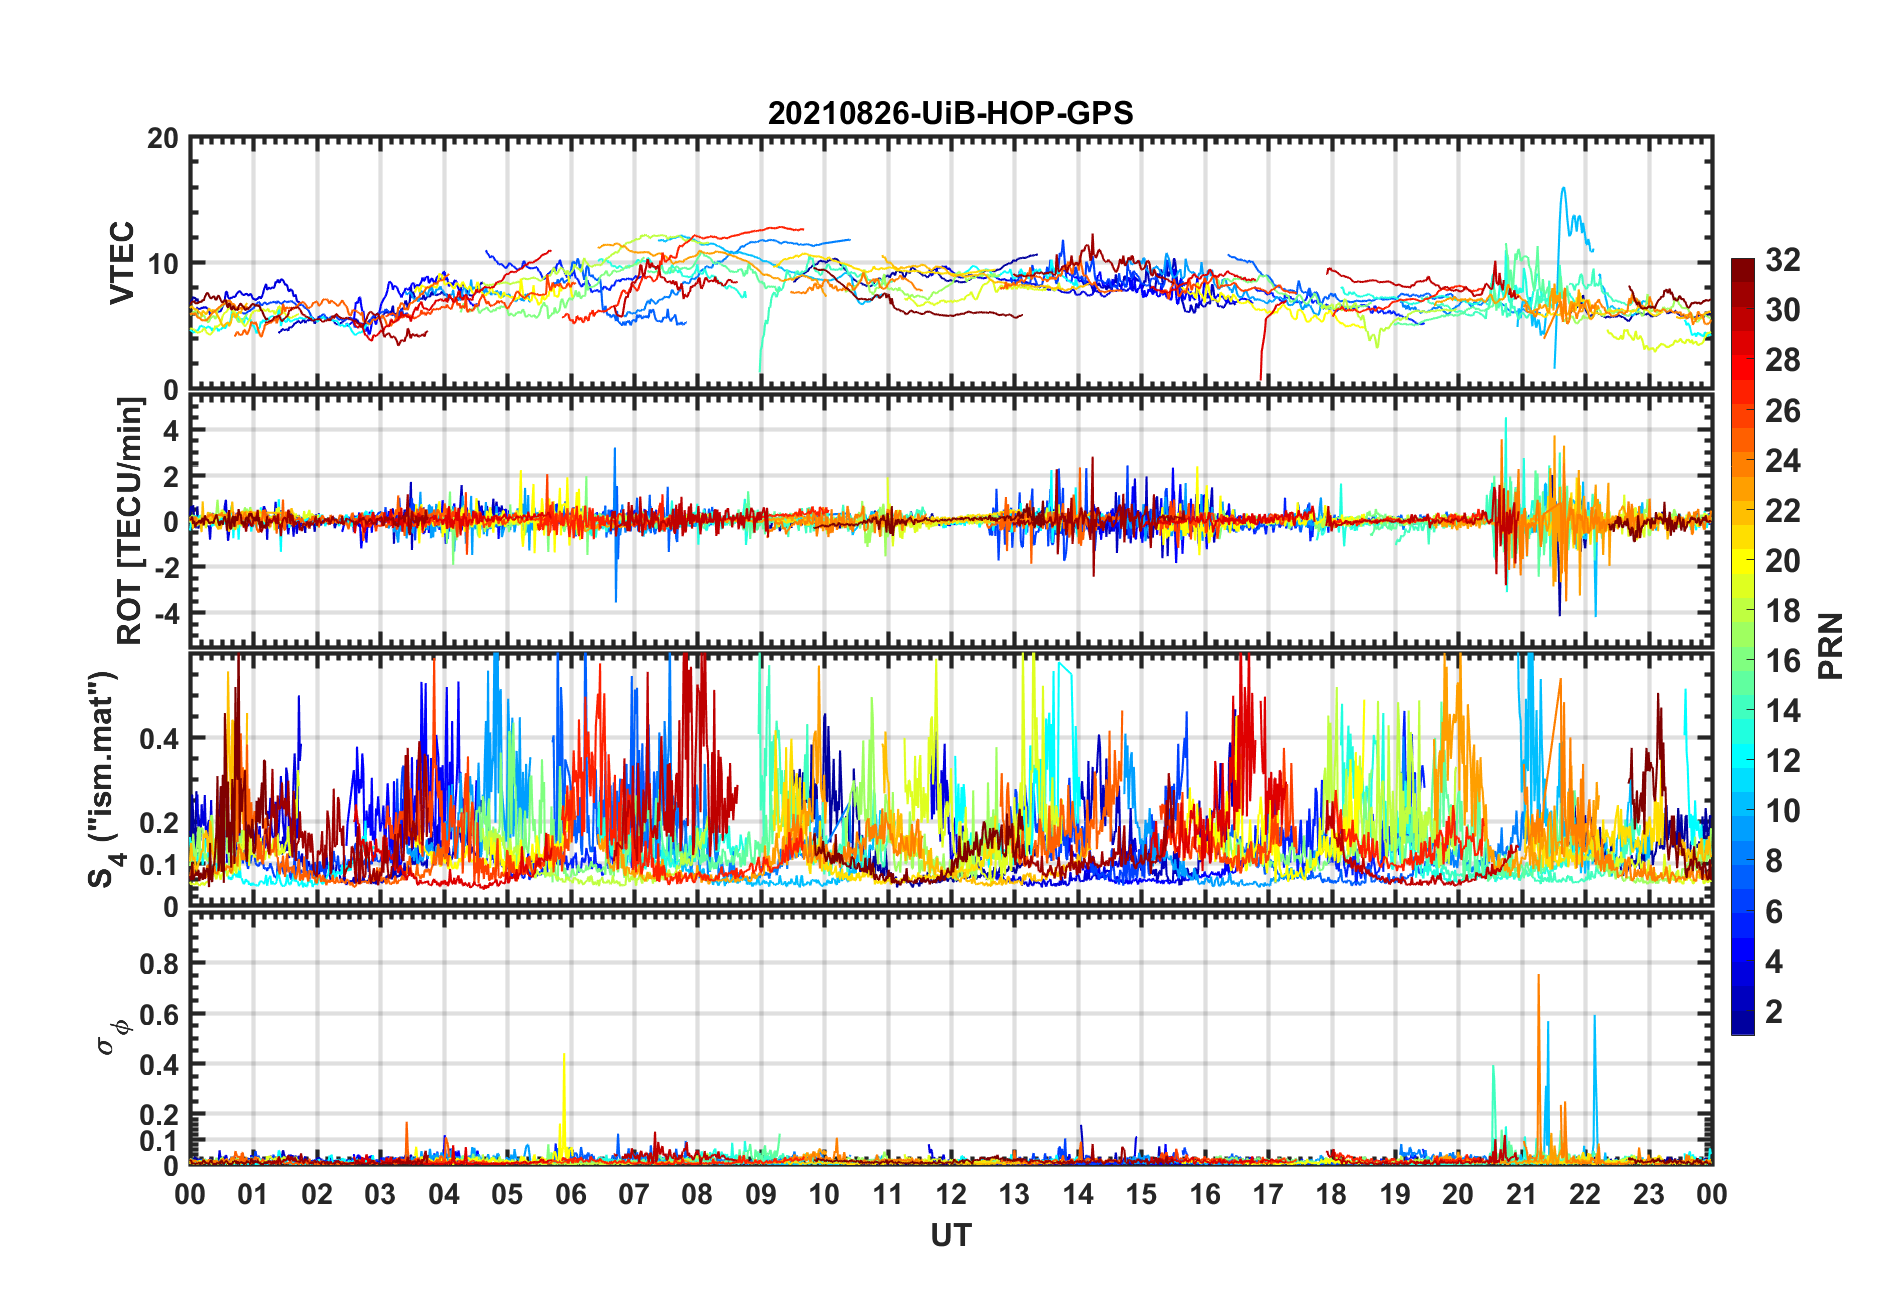The width and height of the screenshot is (1902, 1292).
Task: Select the "26" tick on PRN colorbar
Action: [1783, 410]
